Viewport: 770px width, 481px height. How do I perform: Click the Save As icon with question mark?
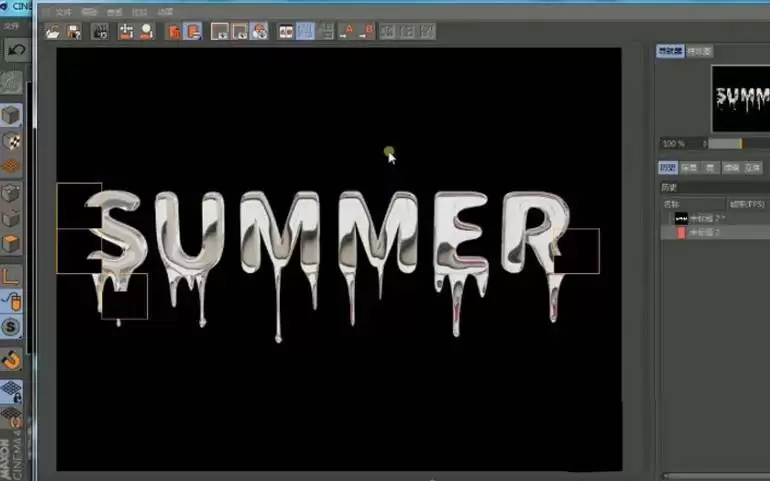(74, 31)
